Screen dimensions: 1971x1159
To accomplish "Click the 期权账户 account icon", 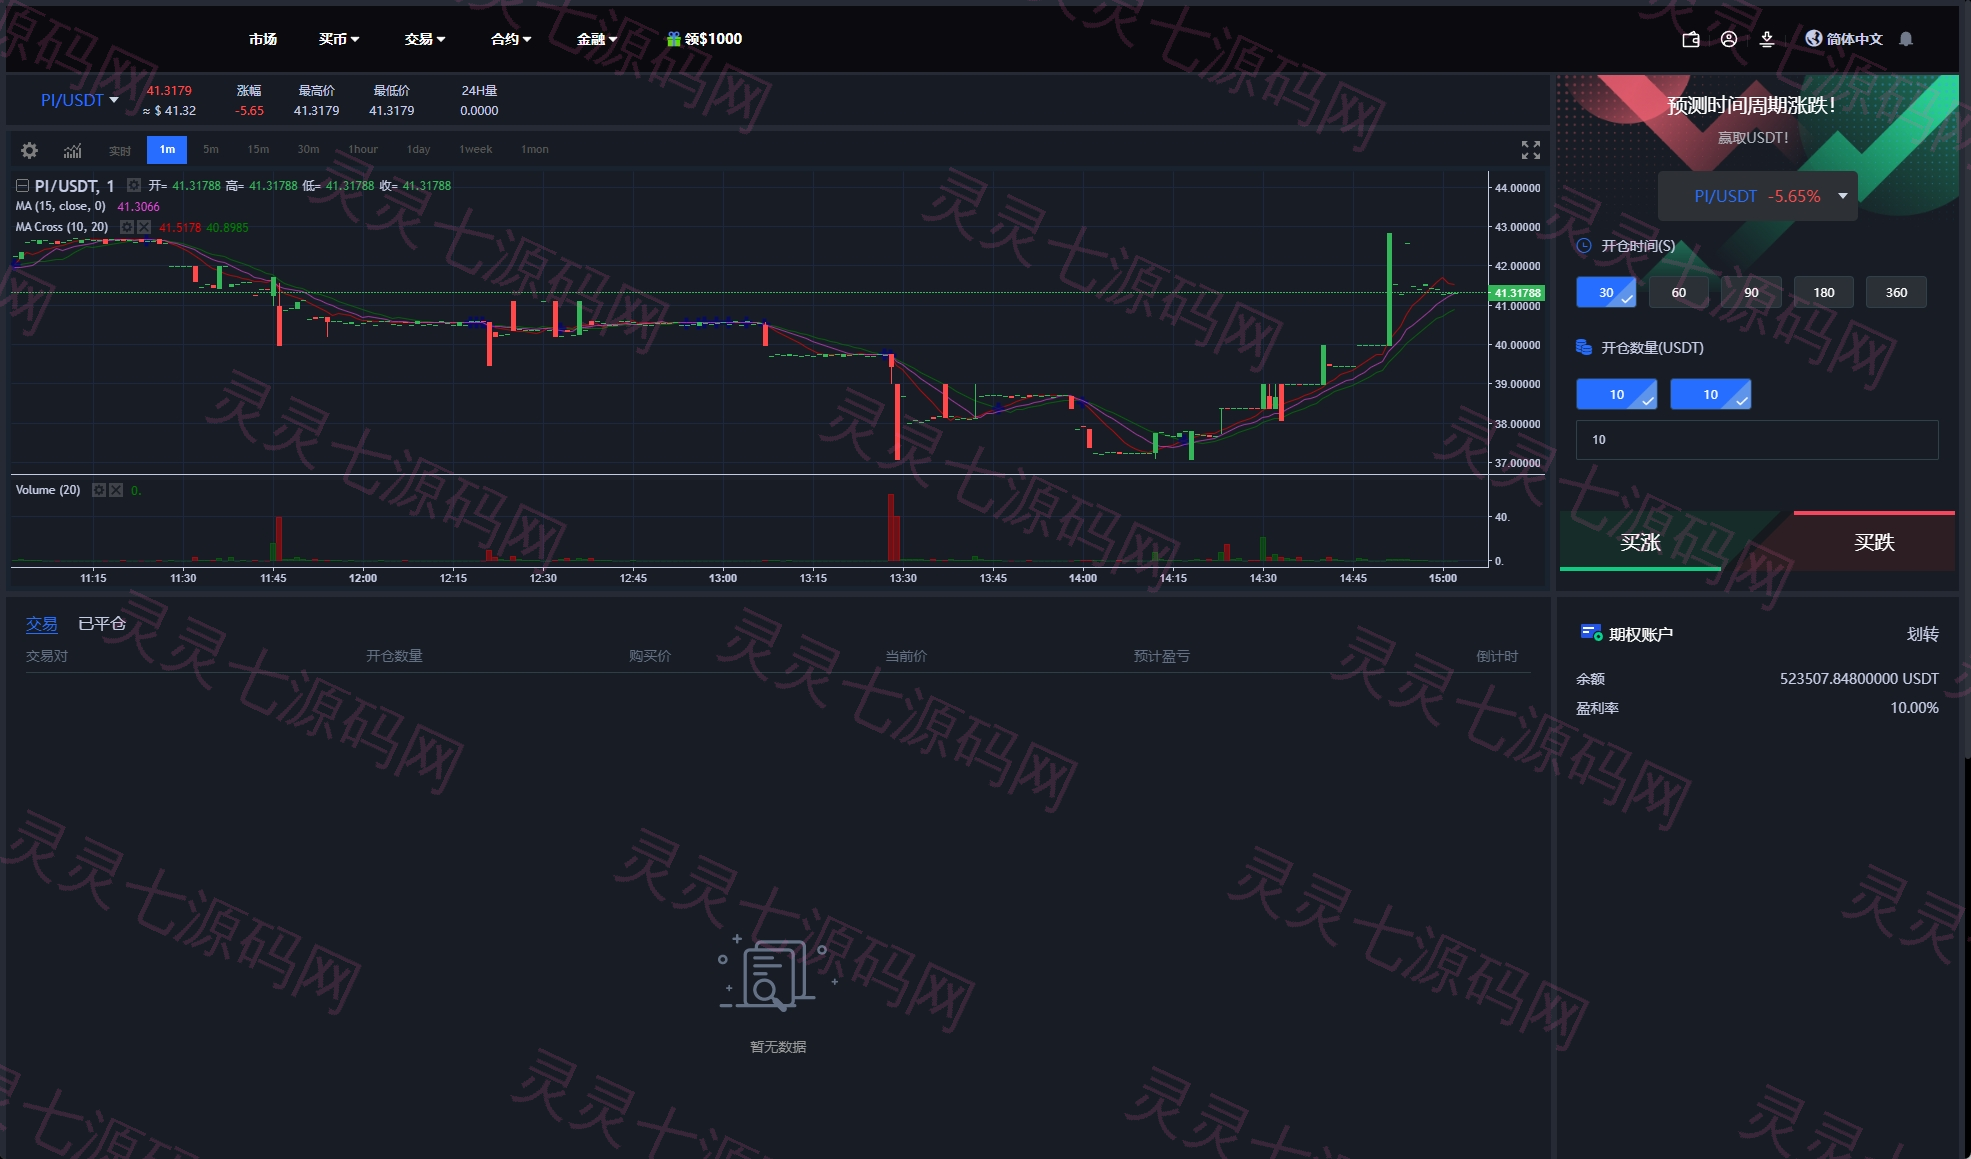I will click(1591, 633).
